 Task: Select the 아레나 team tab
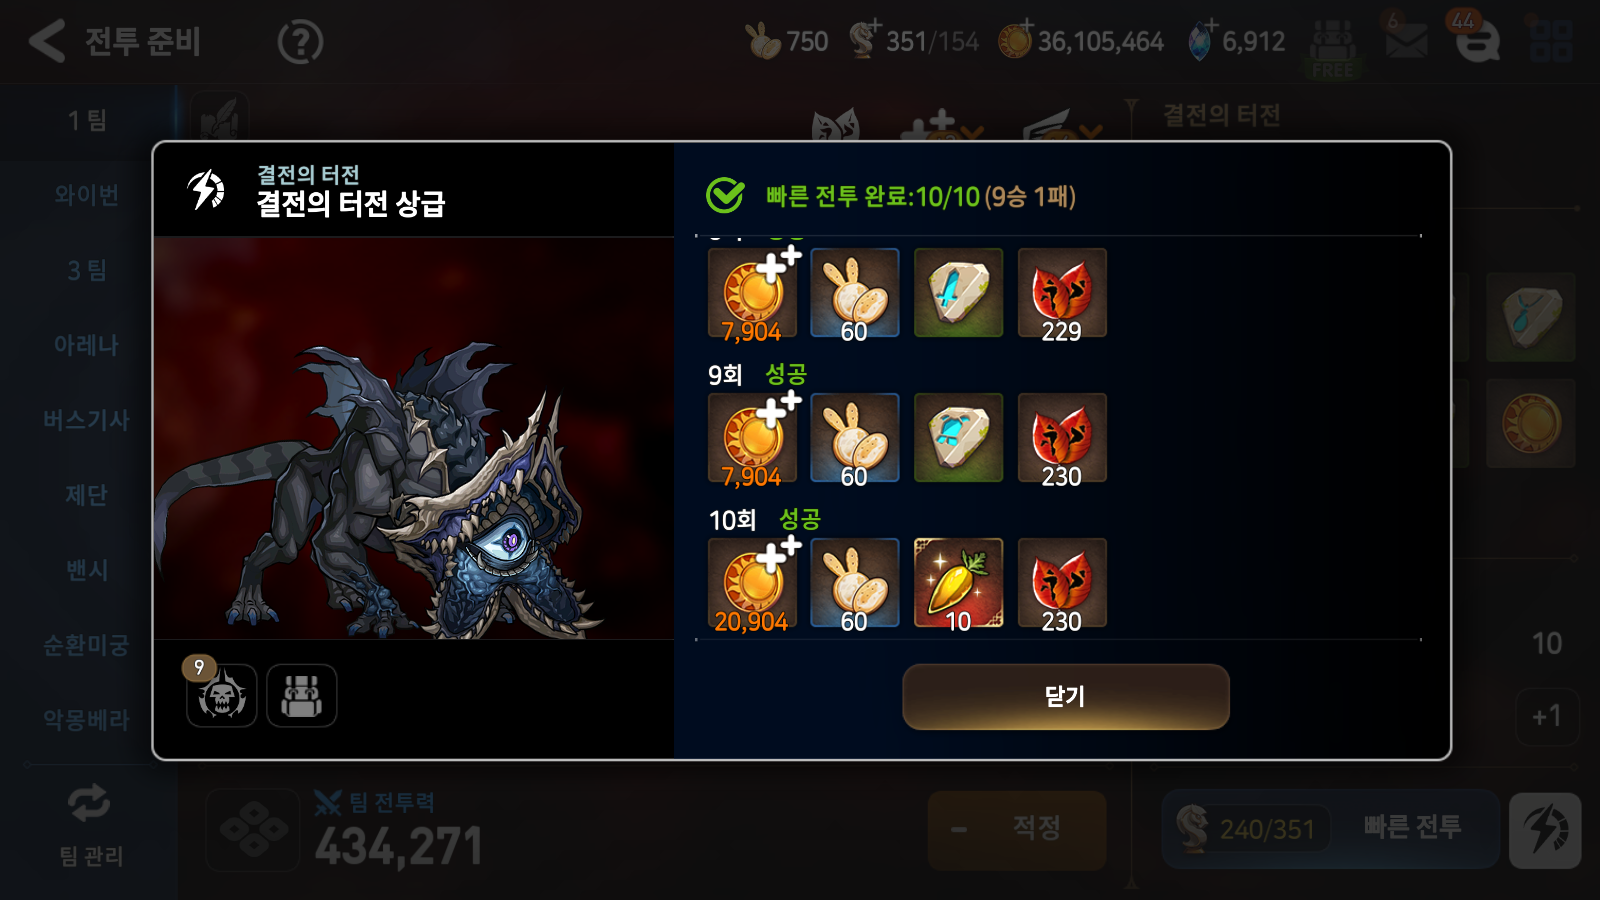coord(87,345)
